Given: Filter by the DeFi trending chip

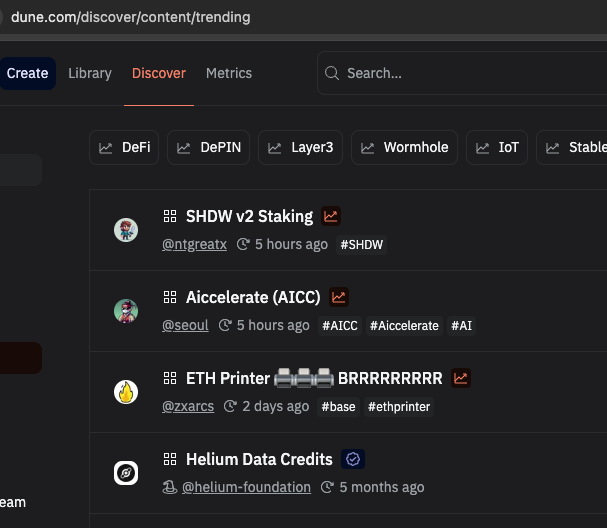Looking at the screenshot, I should click(124, 147).
